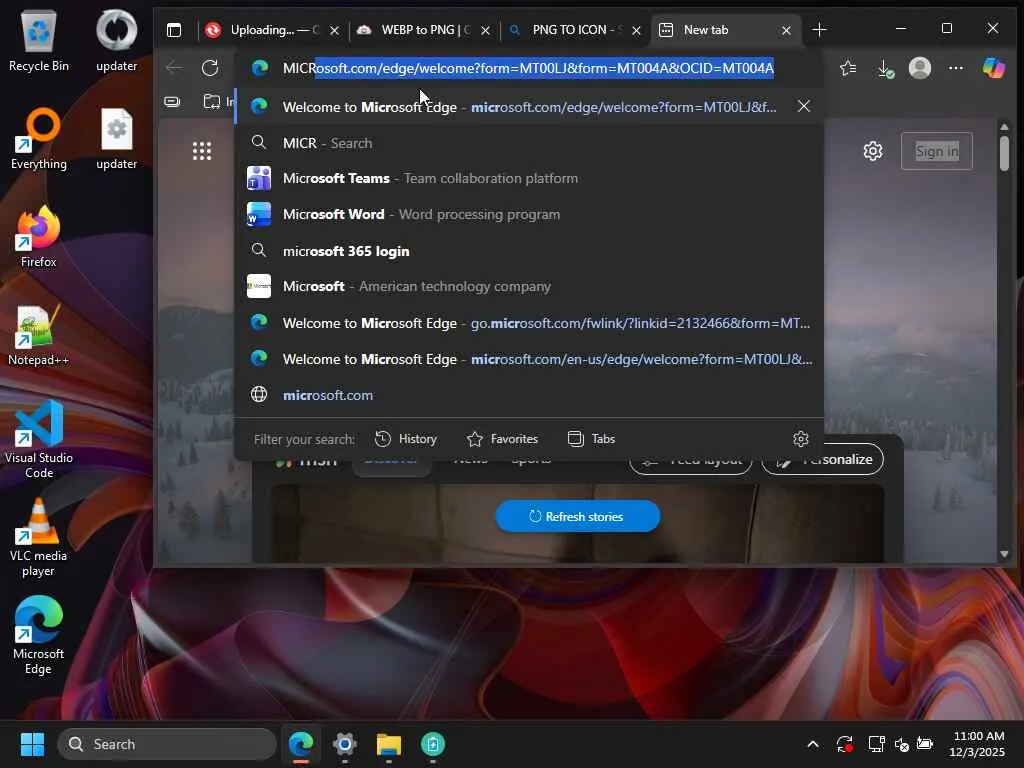This screenshot has width=1024, height=768.
Task: Close the Uploading tab
Action: click(334, 30)
